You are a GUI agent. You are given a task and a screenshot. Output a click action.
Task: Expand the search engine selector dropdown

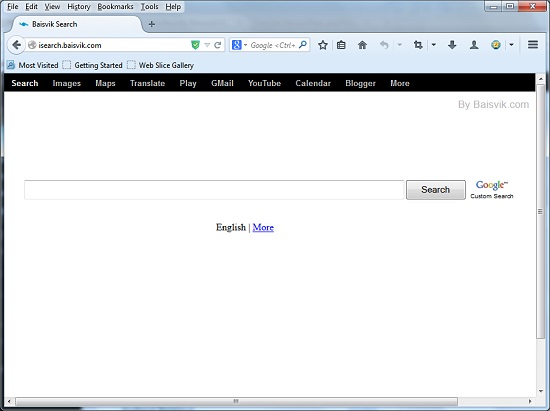pos(246,45)
